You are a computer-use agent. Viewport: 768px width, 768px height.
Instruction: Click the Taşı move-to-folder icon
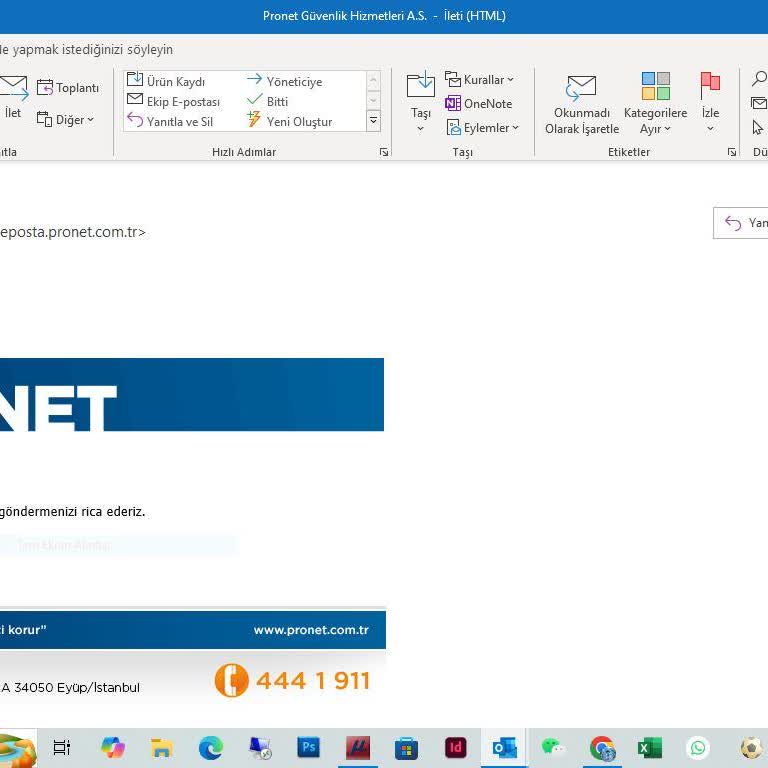[420, 85]
